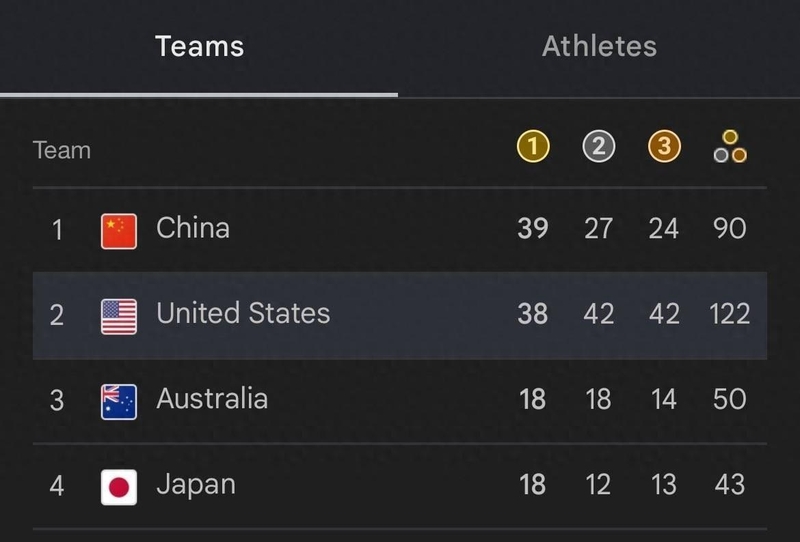Click the China flag icon
This screenshot has height=542, width=800.
point(119,230)
